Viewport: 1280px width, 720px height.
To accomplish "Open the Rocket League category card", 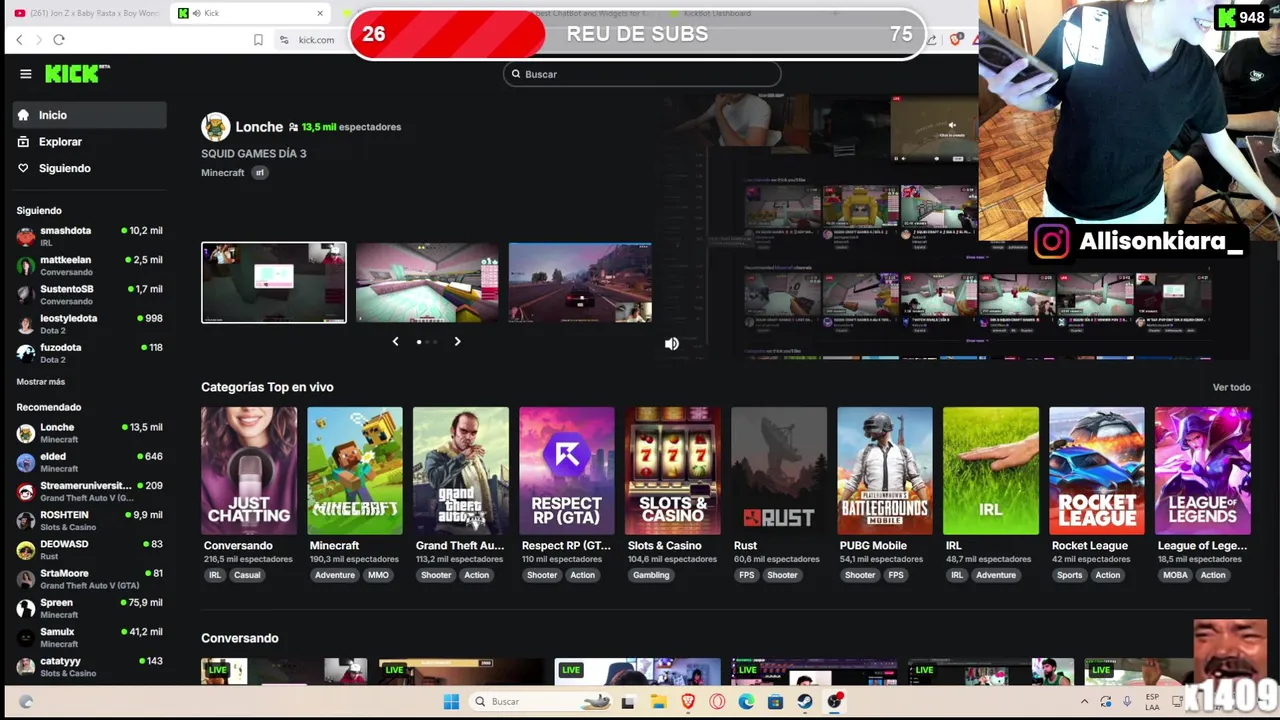I will [x=1097, y=471].
